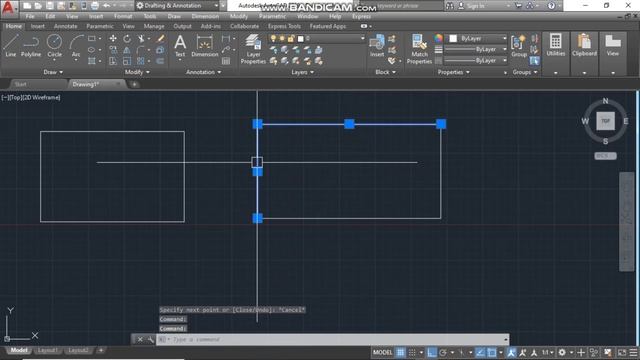Add a new layout tab
This screenshot has height=360, width=640.
click(x=101, y=350)
